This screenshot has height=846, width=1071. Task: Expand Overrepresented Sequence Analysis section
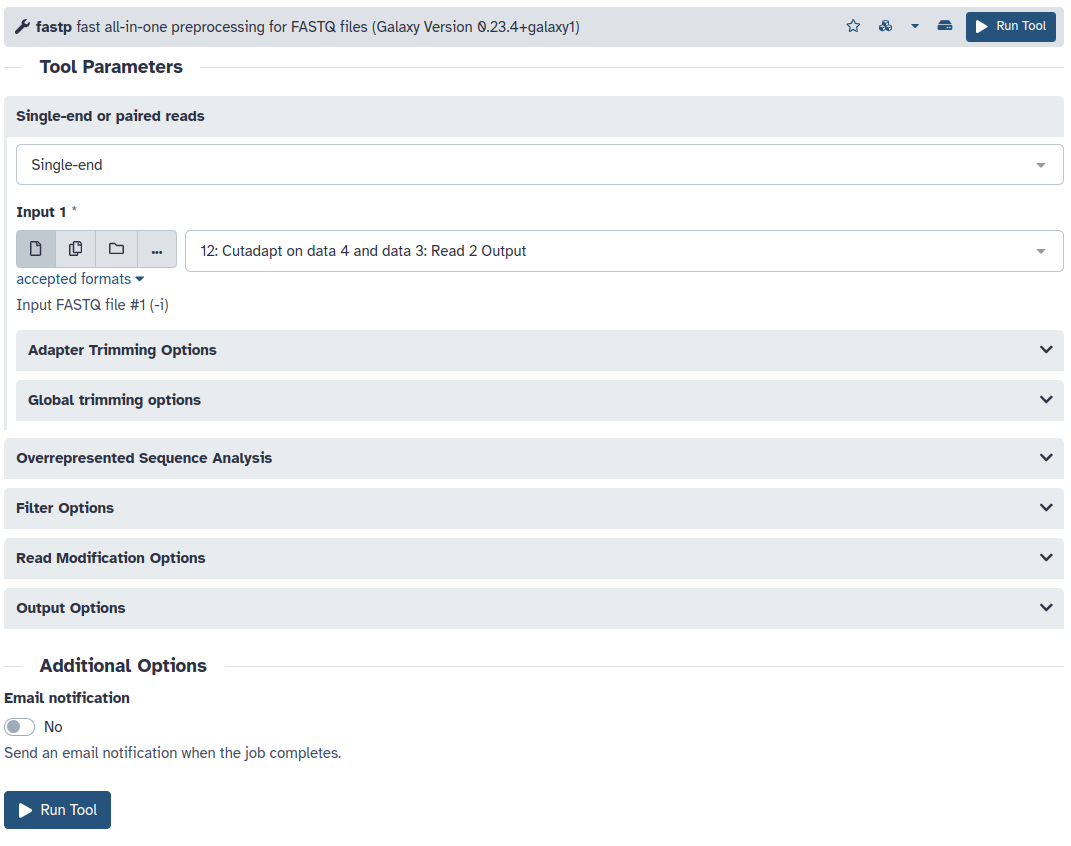tap(533, 458)
